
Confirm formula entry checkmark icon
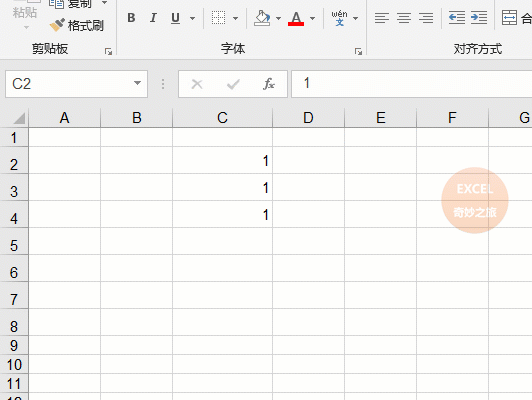[x=233, y=84]
